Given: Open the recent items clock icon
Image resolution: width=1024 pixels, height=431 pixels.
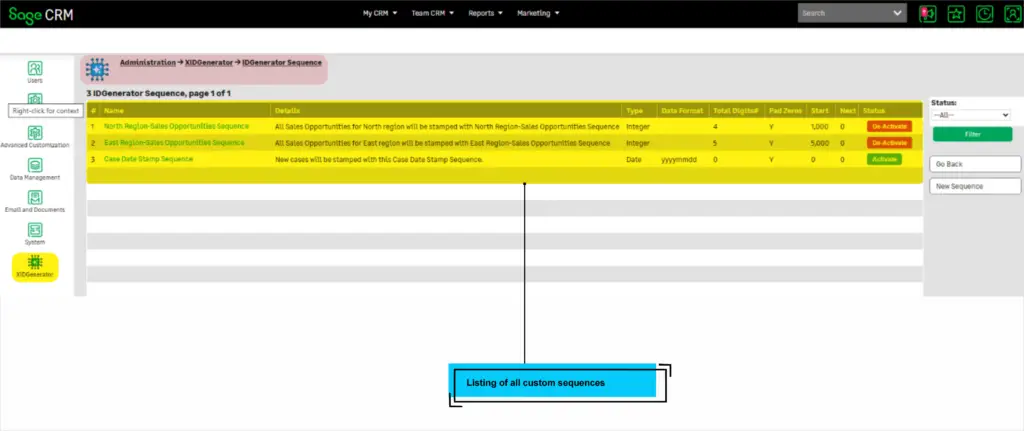Looking at the screenshot, I should point(984,14).
